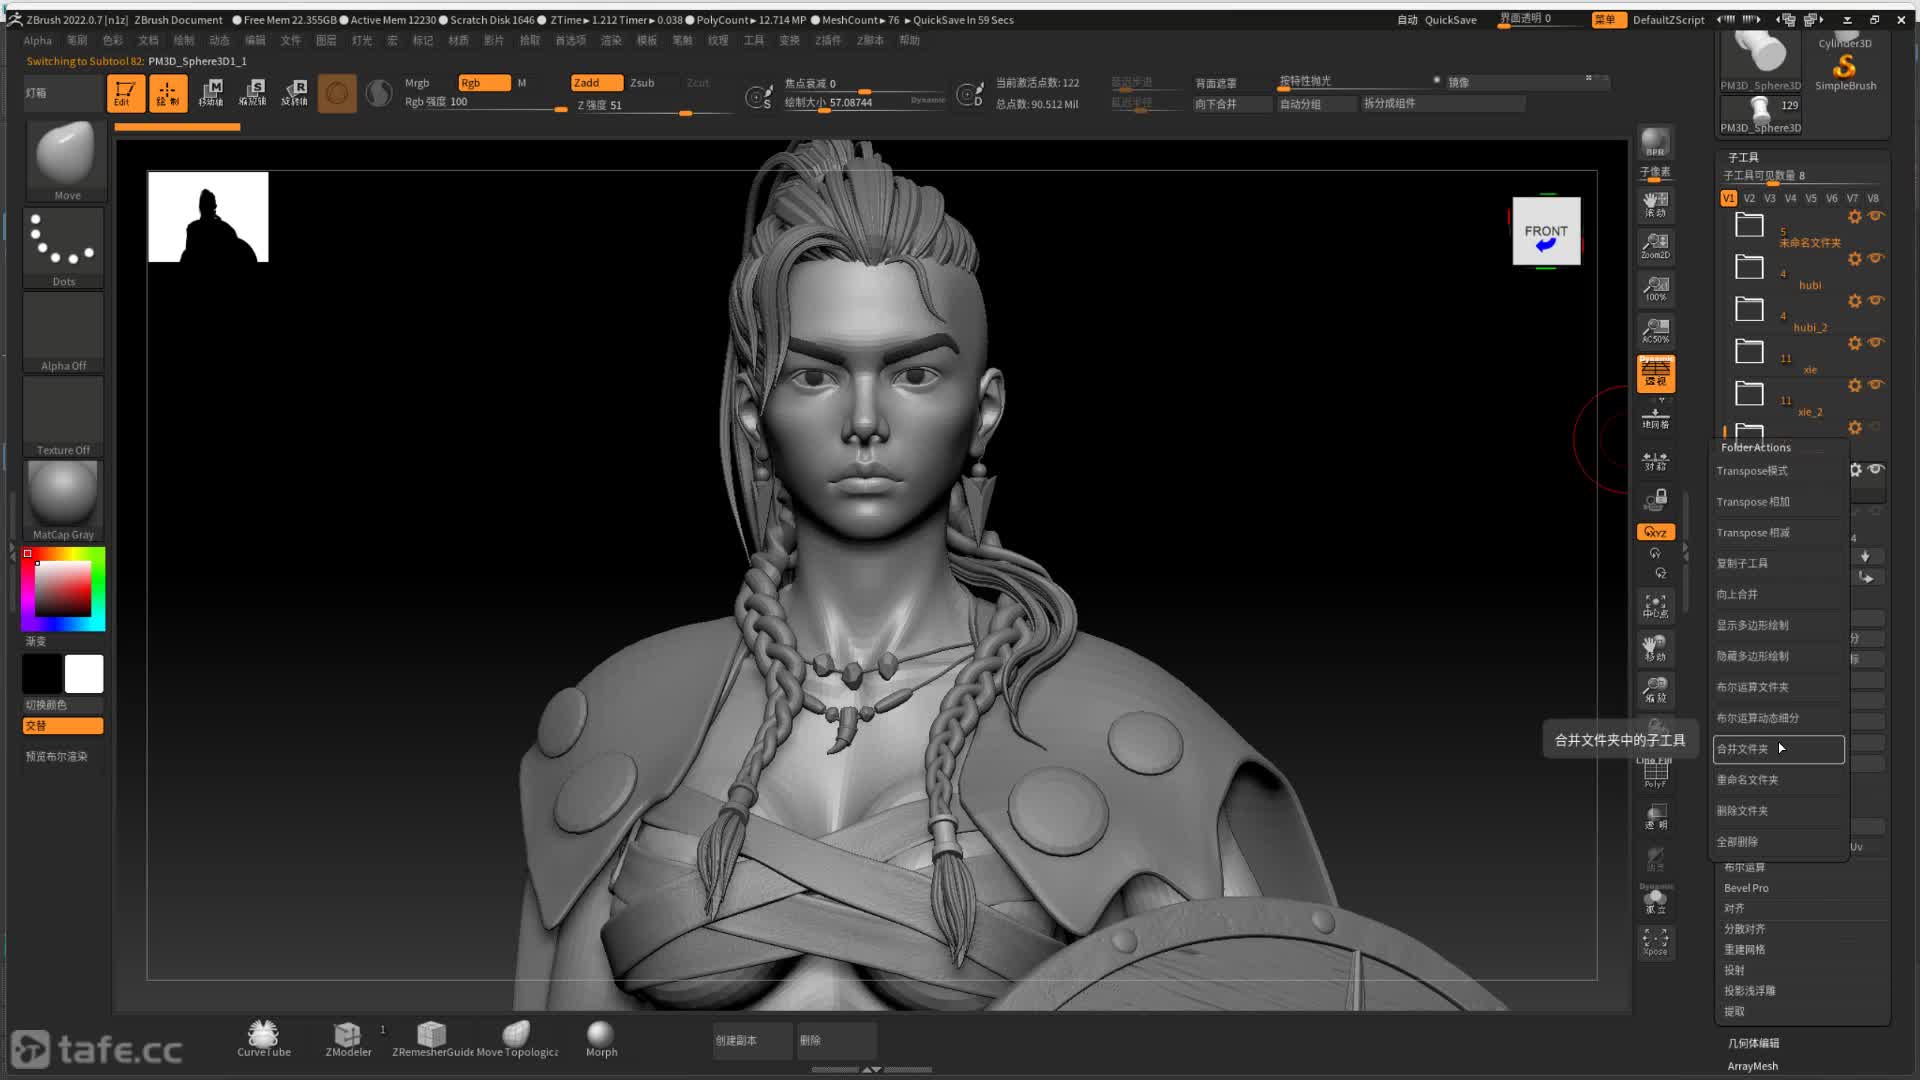
Task: Activate the Edit mode button
Action: (125, 93)
